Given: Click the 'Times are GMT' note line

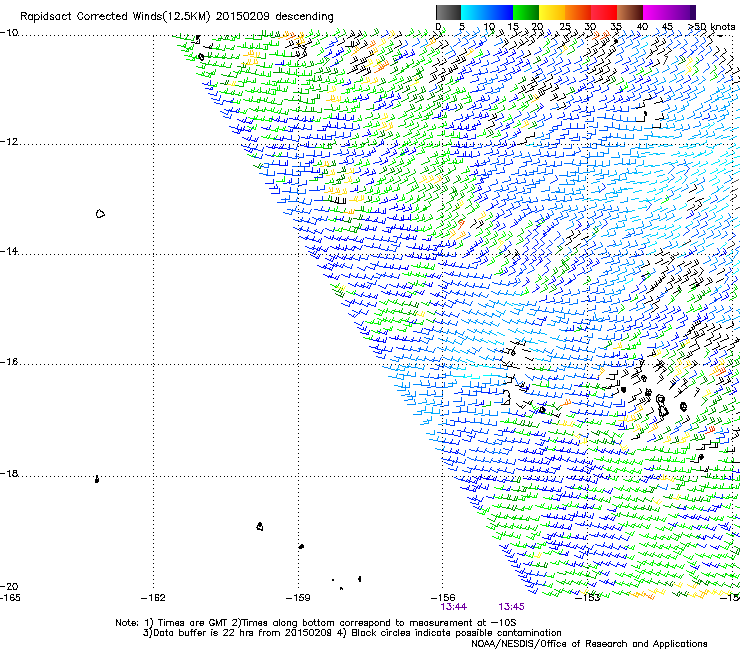Looking at the screenshot, I should [316, 623].
